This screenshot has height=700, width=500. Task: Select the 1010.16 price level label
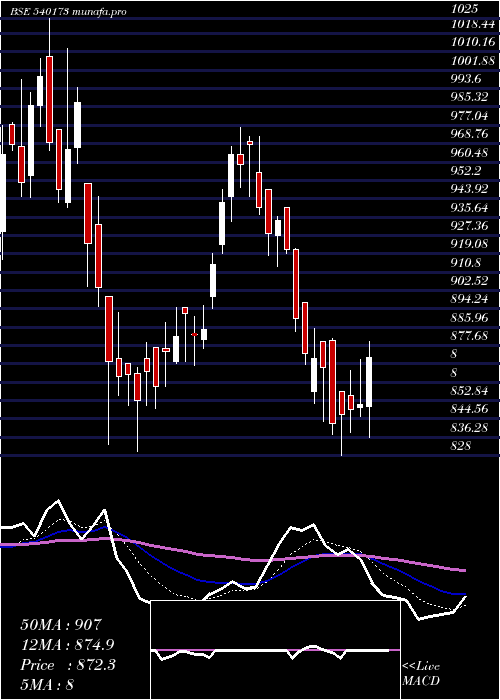[x=473, y=42]
